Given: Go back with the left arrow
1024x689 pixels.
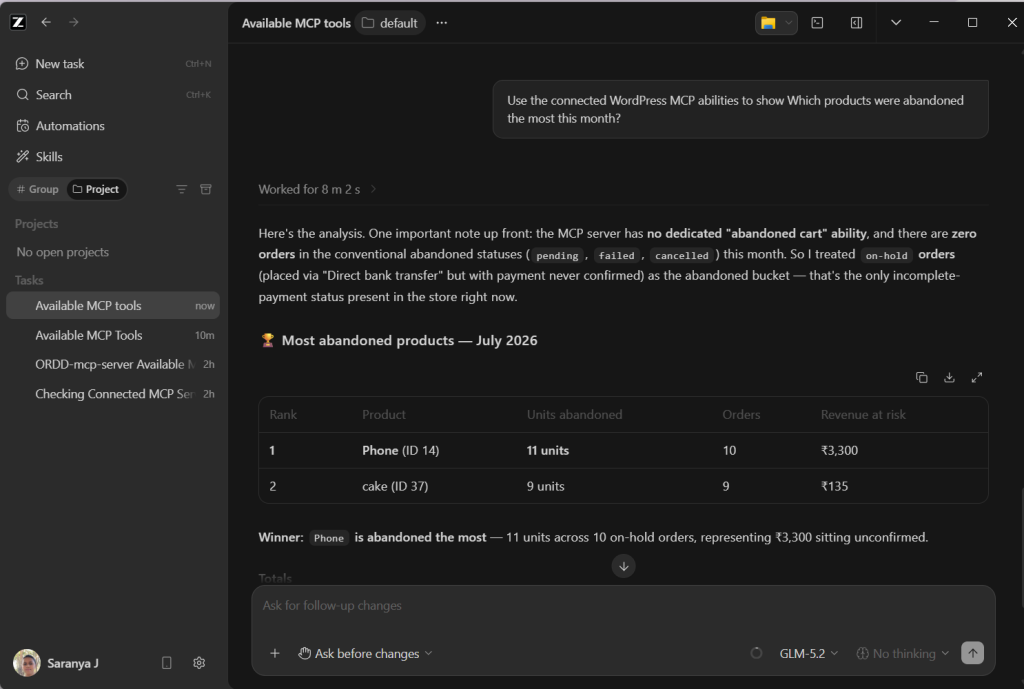Looking at the screenshot, I should [x=46, y=22].
